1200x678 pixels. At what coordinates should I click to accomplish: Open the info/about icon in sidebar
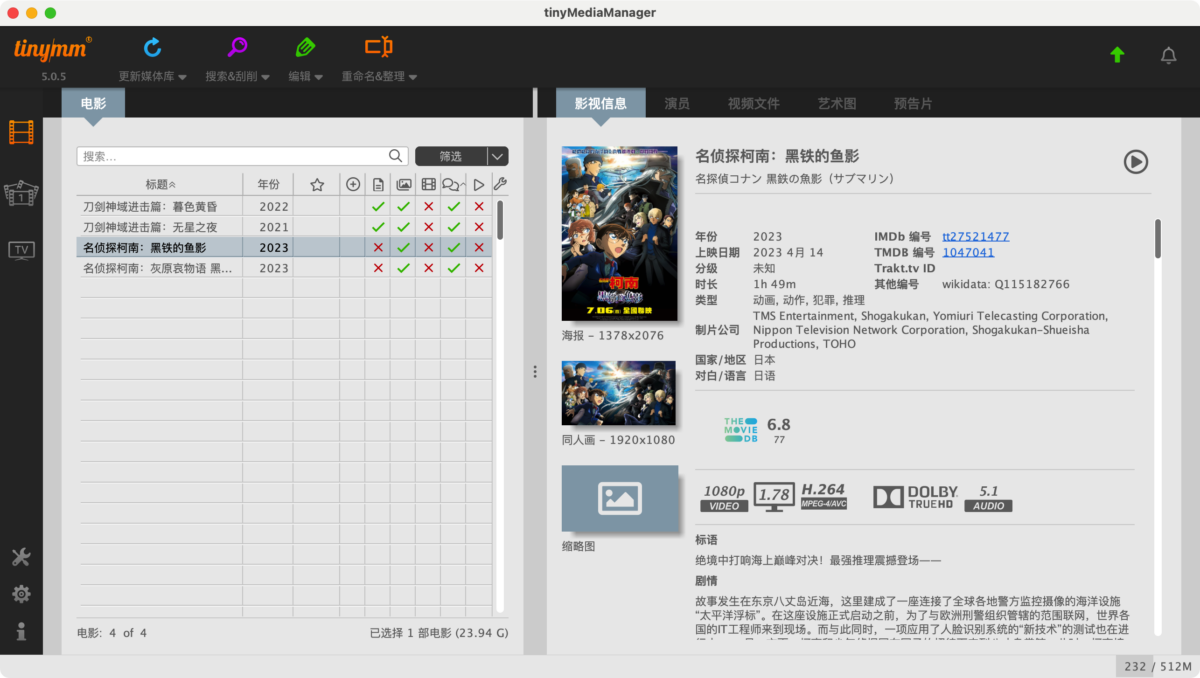(21, 631)
